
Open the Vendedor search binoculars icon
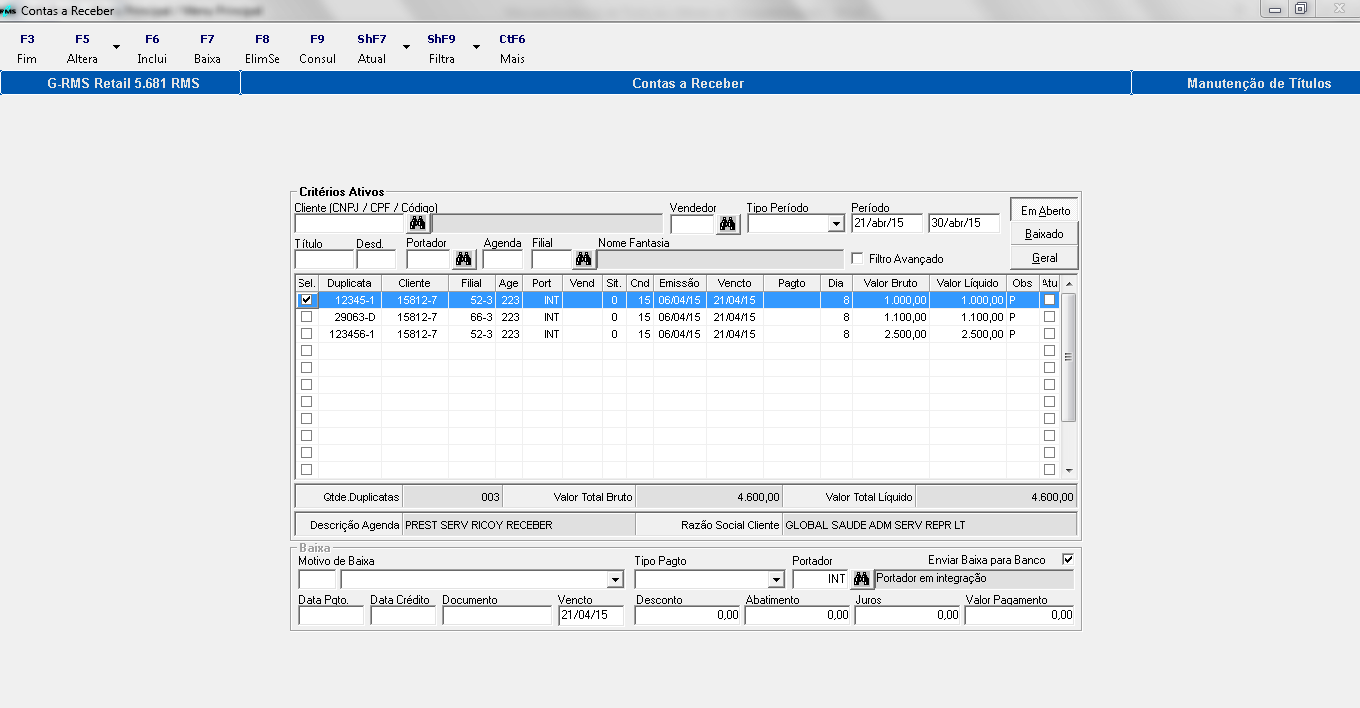[x=728, y=223]
